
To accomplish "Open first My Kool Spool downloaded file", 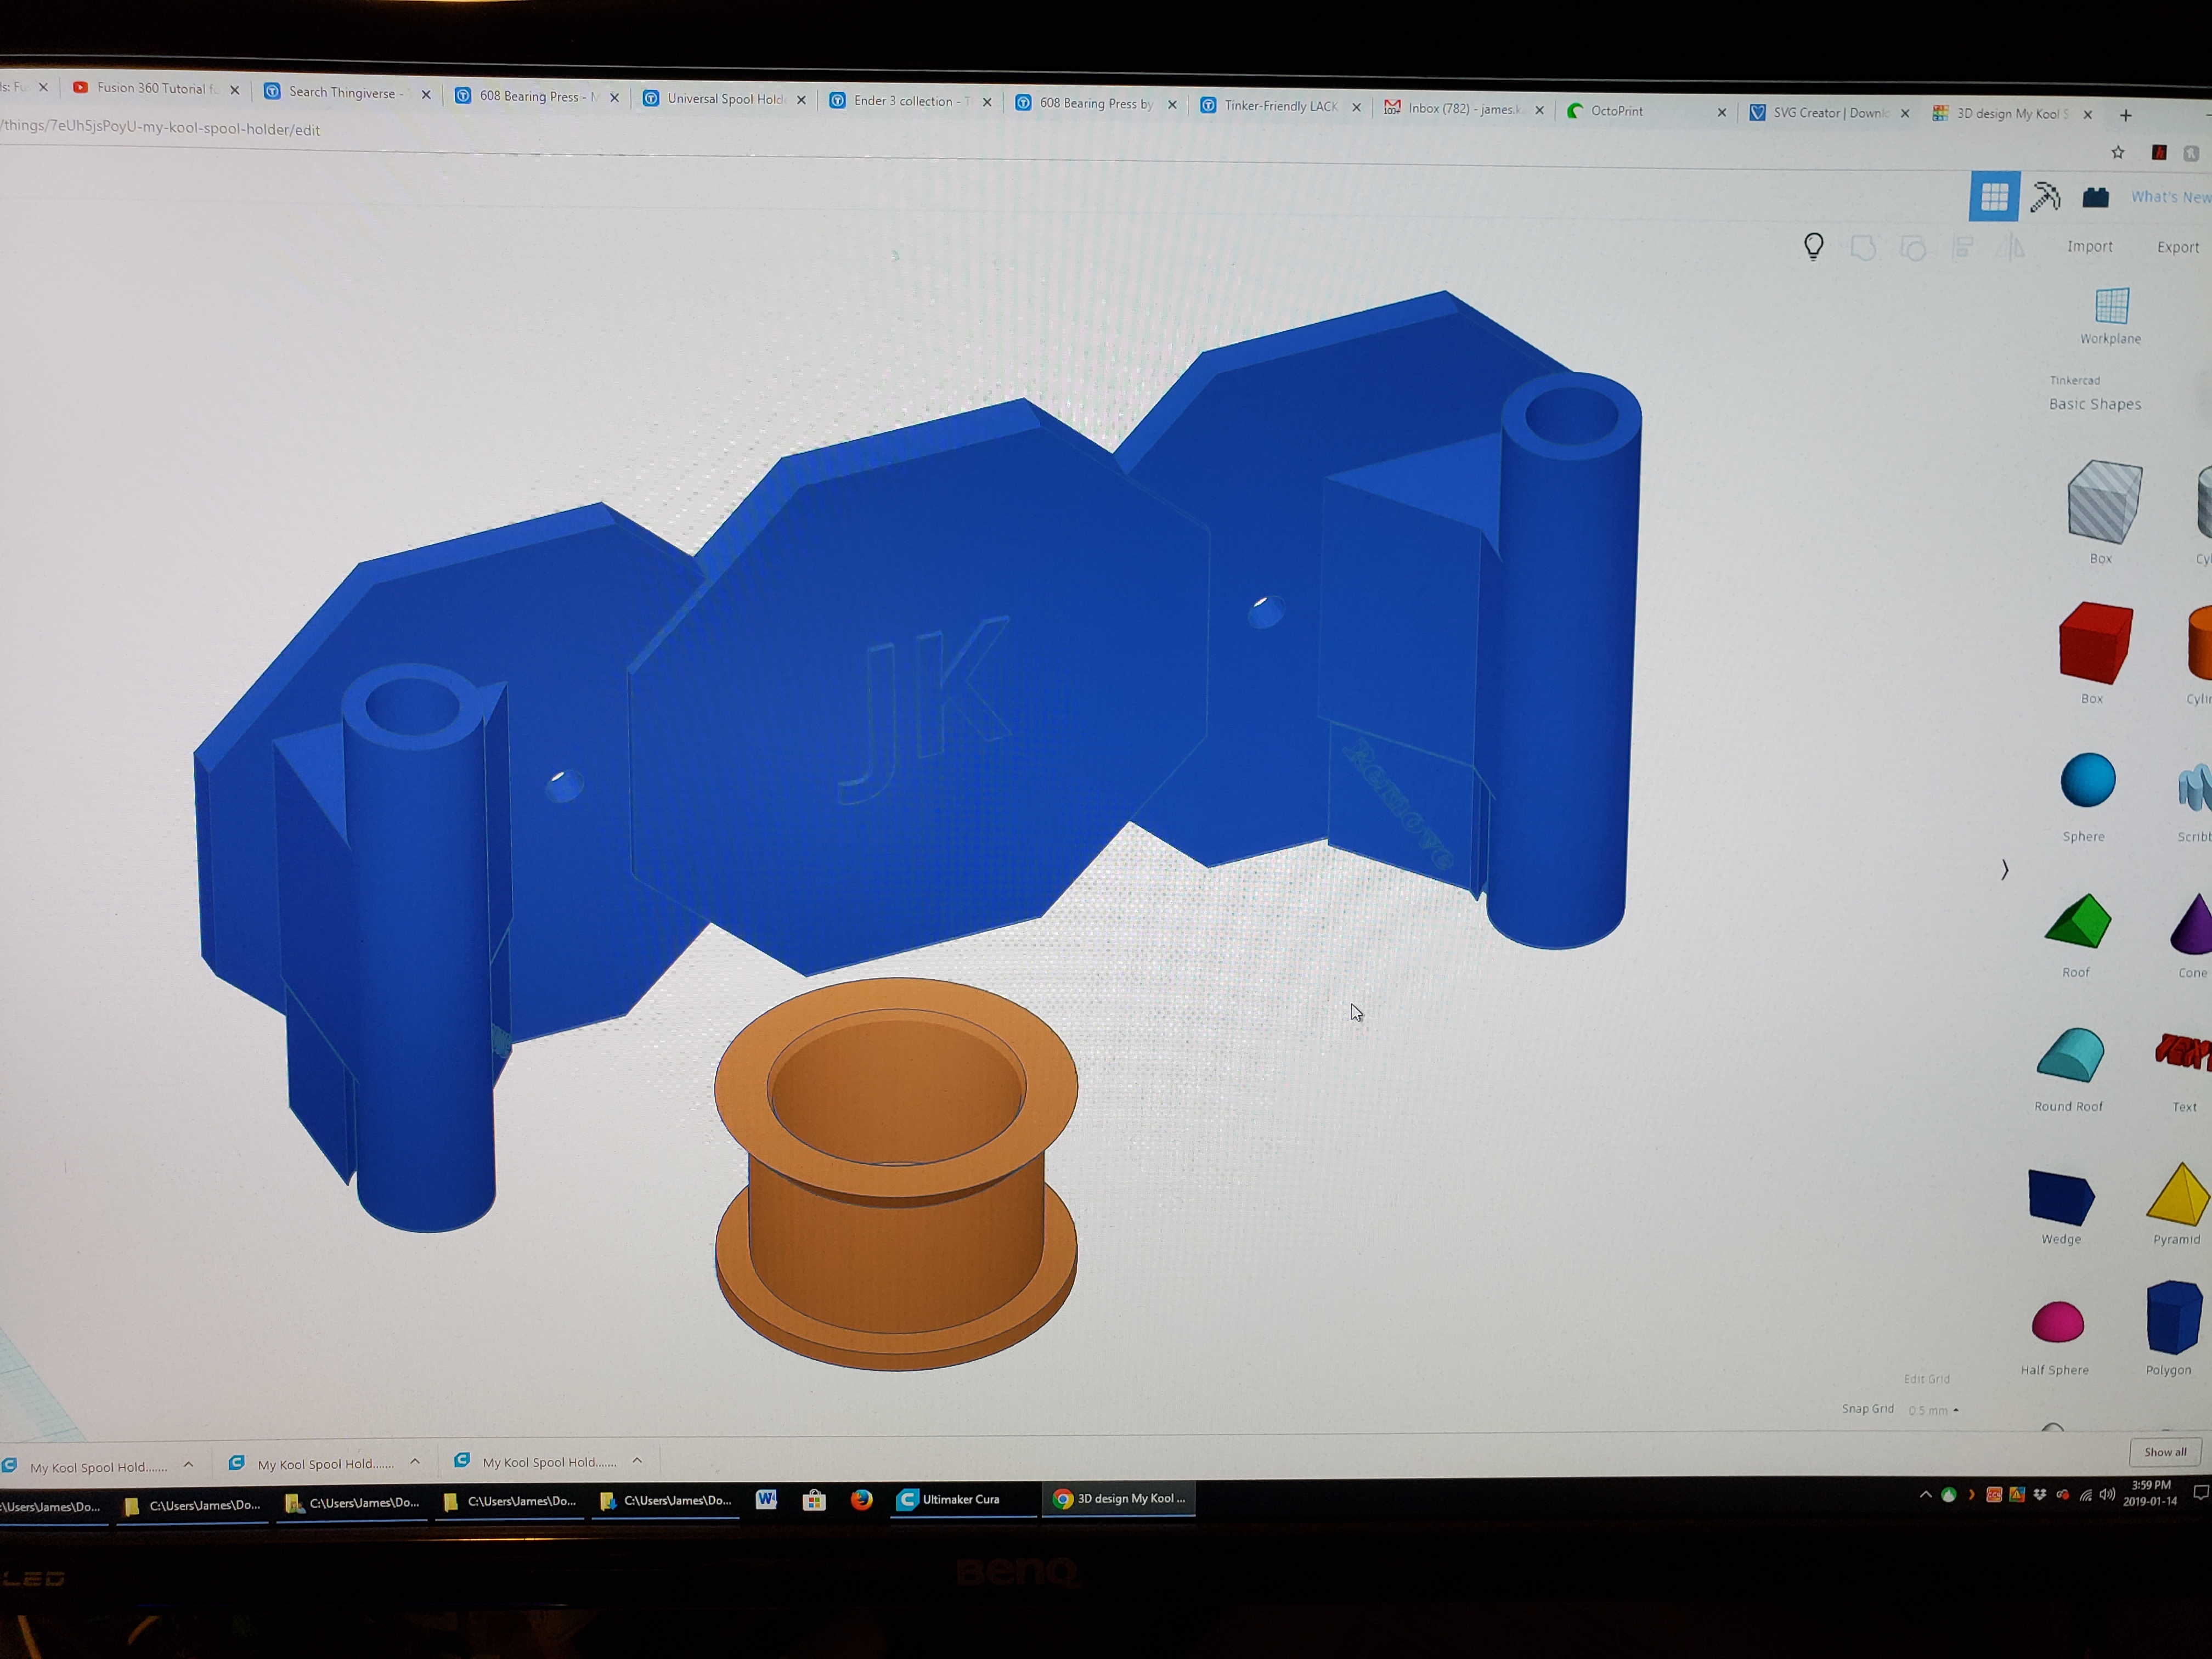I will (85, 1467).
